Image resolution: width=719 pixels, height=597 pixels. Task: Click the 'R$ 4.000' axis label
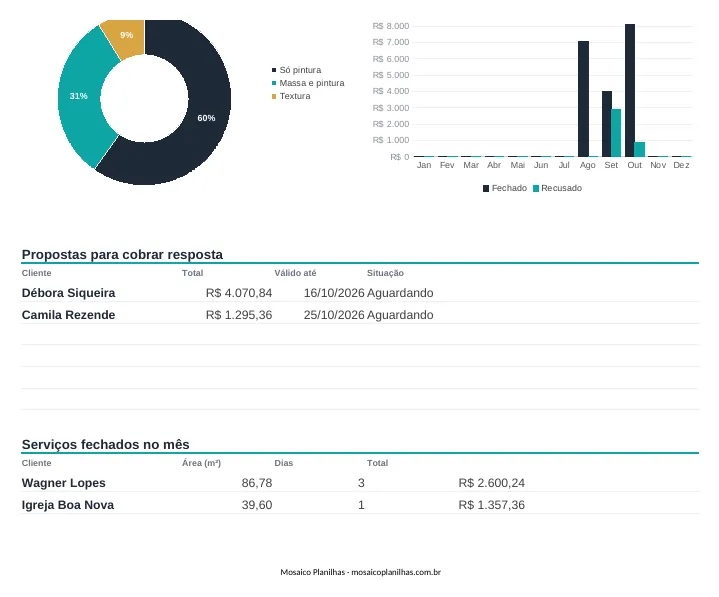click(x=391, y=91)
